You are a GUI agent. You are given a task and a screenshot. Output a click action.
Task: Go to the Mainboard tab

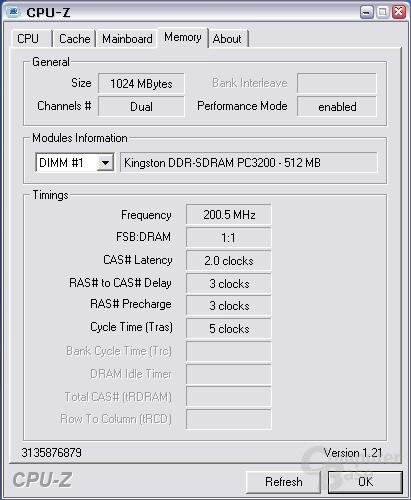pyautogui.click(x=127, y=39)
